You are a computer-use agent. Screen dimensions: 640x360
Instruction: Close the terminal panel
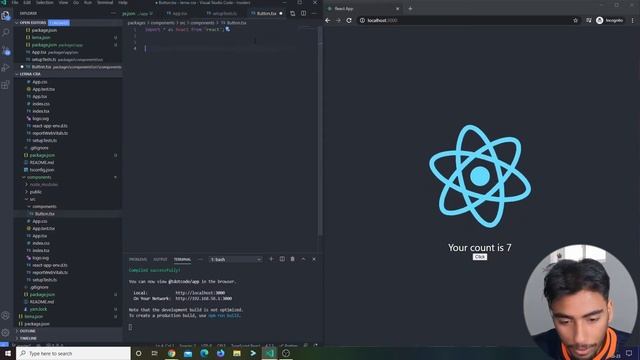pyautogui.click(x=314, y=259)
